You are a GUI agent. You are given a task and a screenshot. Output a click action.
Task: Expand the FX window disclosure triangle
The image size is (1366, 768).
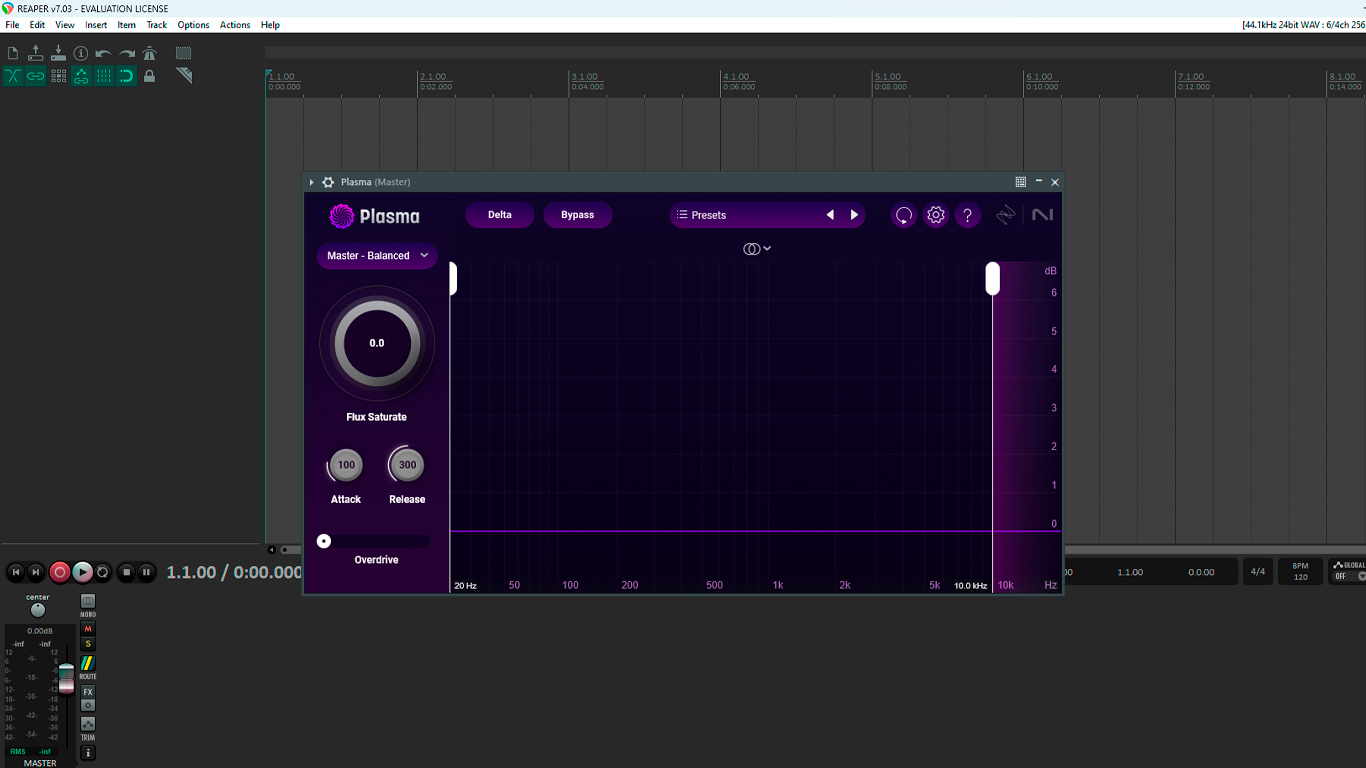pos(312,182)
